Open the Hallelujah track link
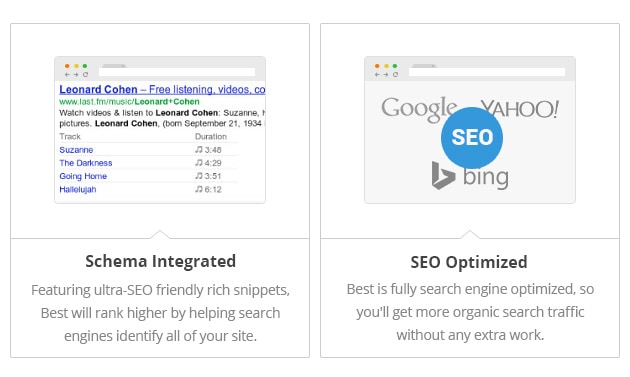 (78, 189)
